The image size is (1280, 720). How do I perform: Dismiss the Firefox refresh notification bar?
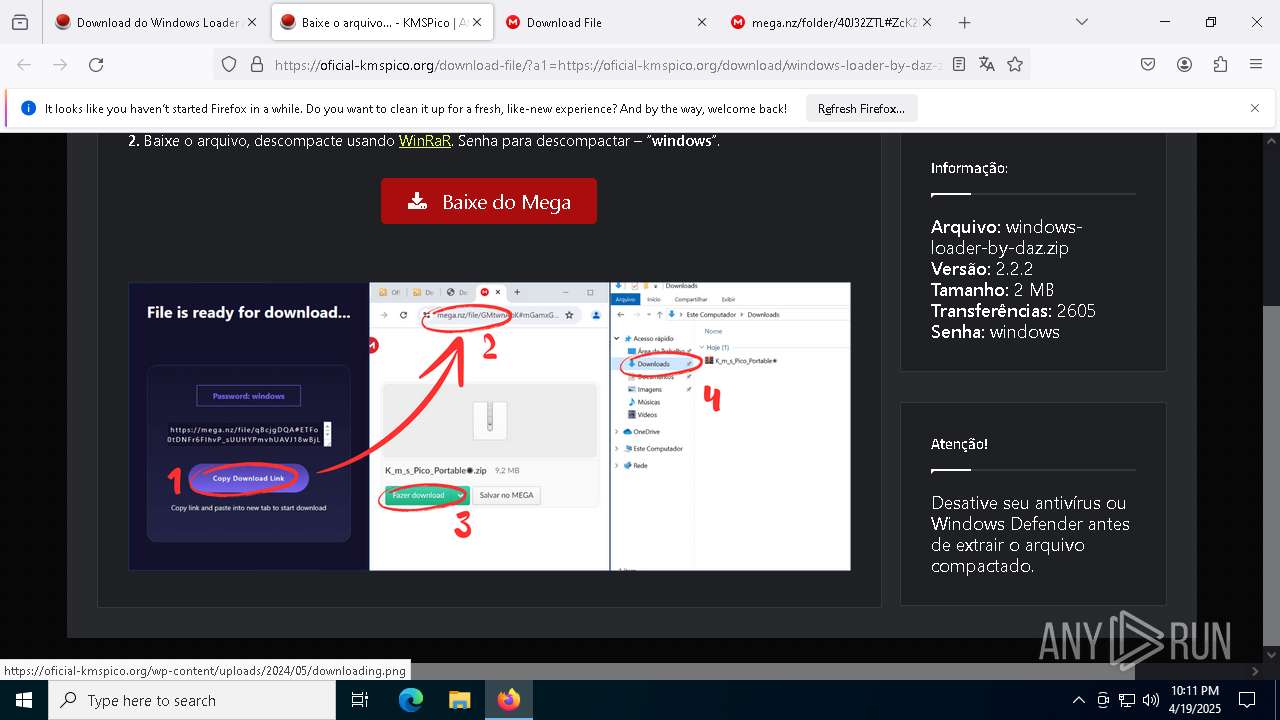point(1255,108)
